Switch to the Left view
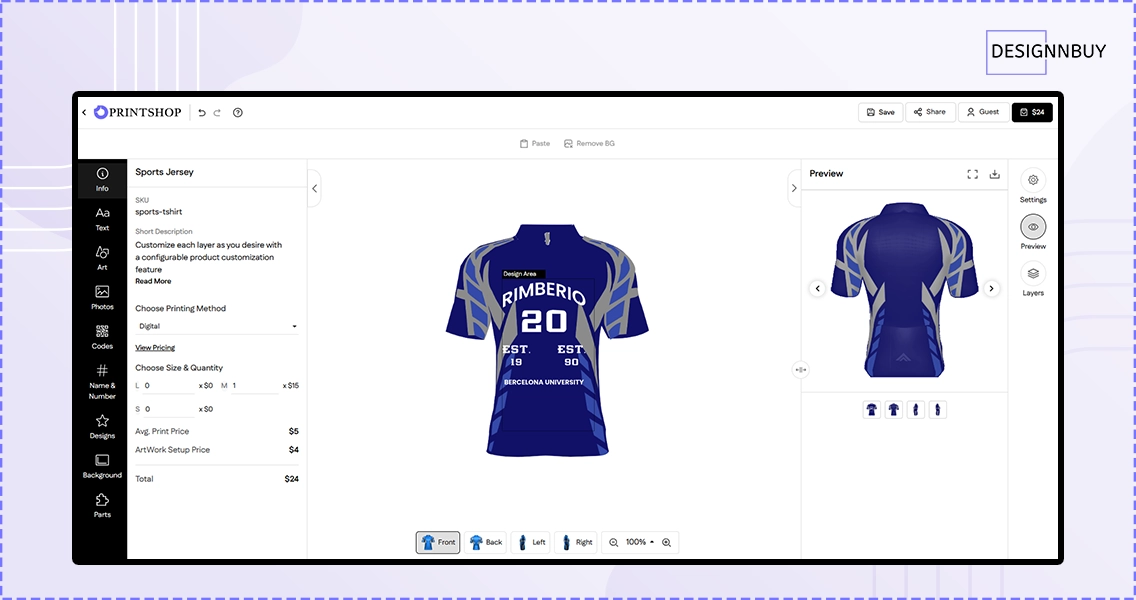 pyautogui.click(x=530, y=542)
